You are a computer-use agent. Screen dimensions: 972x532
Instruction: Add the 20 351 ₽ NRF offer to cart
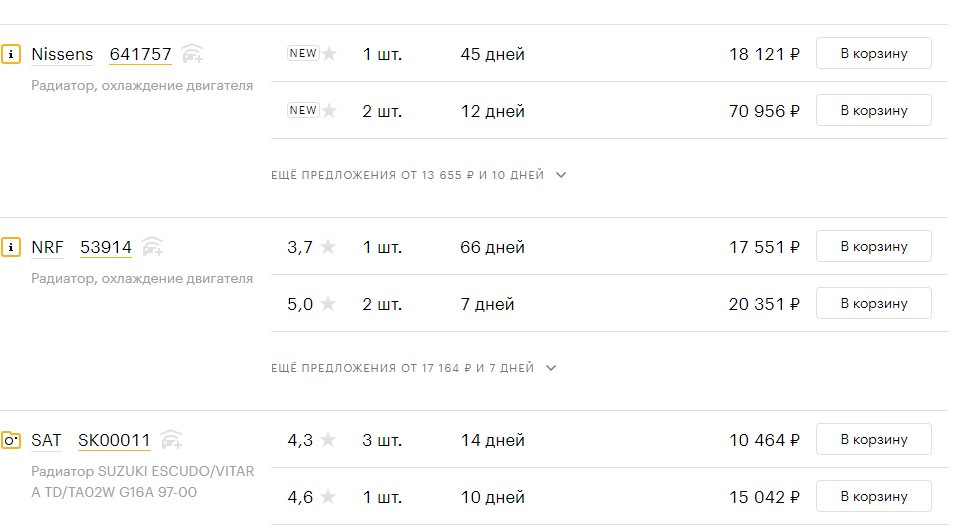(873, 304)
